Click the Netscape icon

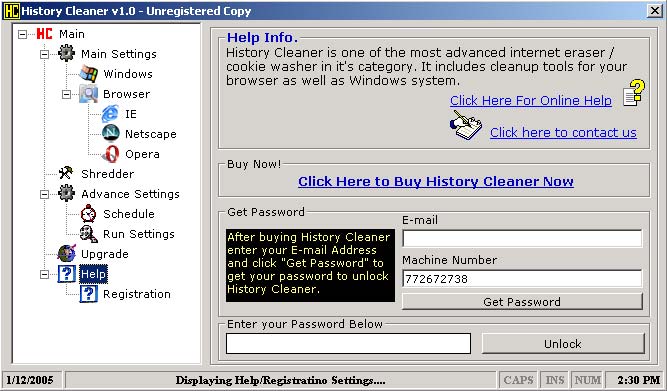pyautogui.click(x=111, y=134)
